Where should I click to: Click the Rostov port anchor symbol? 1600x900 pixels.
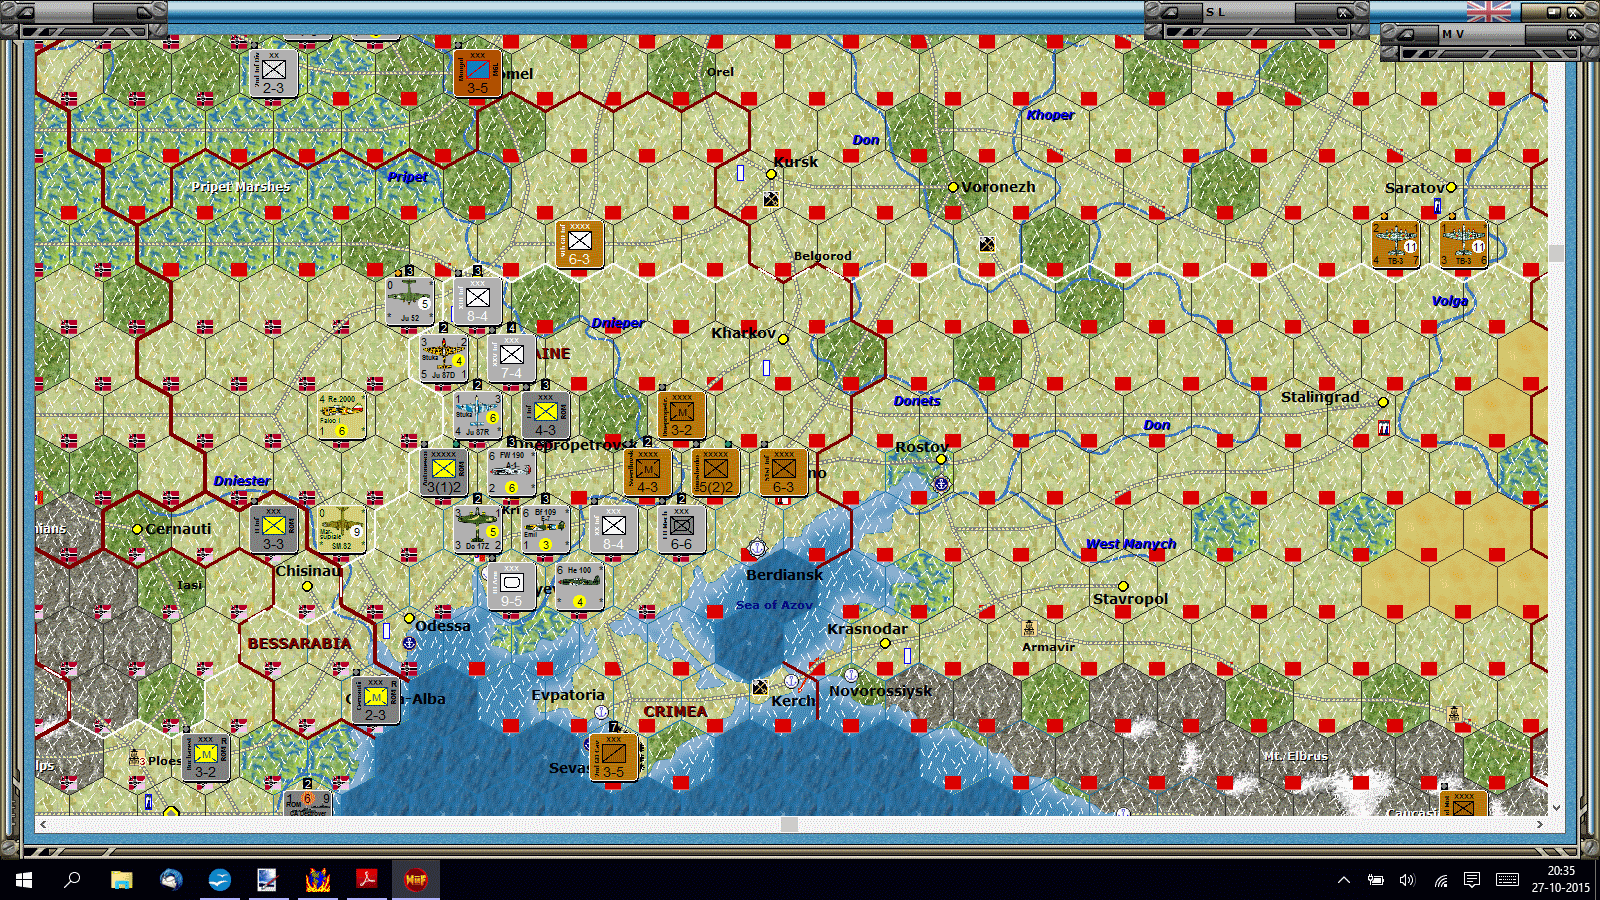pyautogui.click(x=941, y=484)
